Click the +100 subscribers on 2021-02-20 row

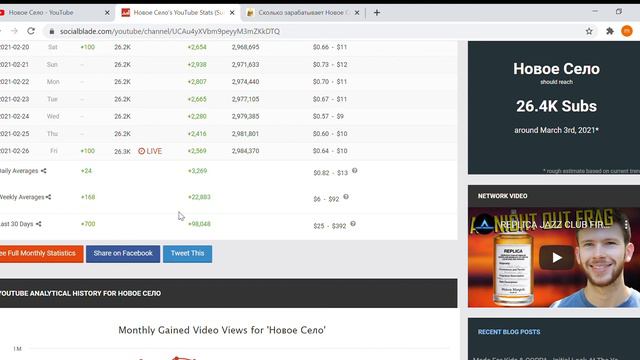click(x=87, y=47)
